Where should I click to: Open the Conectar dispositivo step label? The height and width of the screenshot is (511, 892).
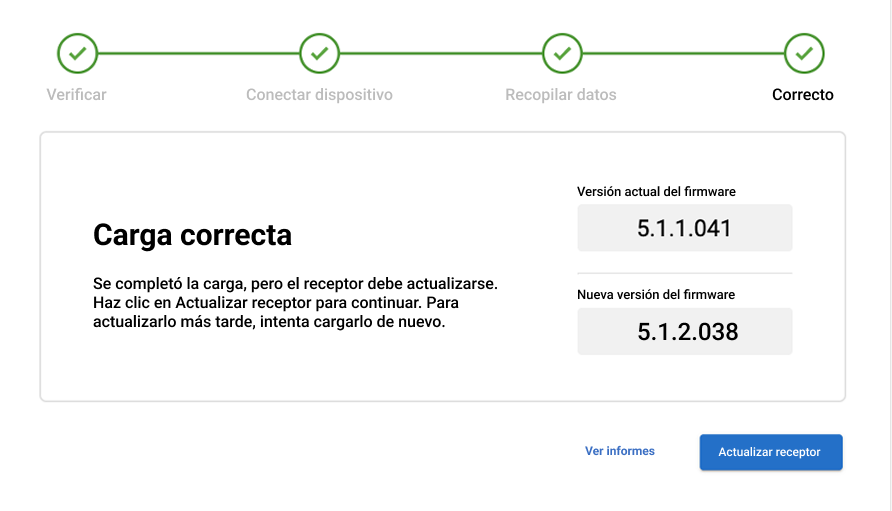pyautogui.click(x=319, y=95)
